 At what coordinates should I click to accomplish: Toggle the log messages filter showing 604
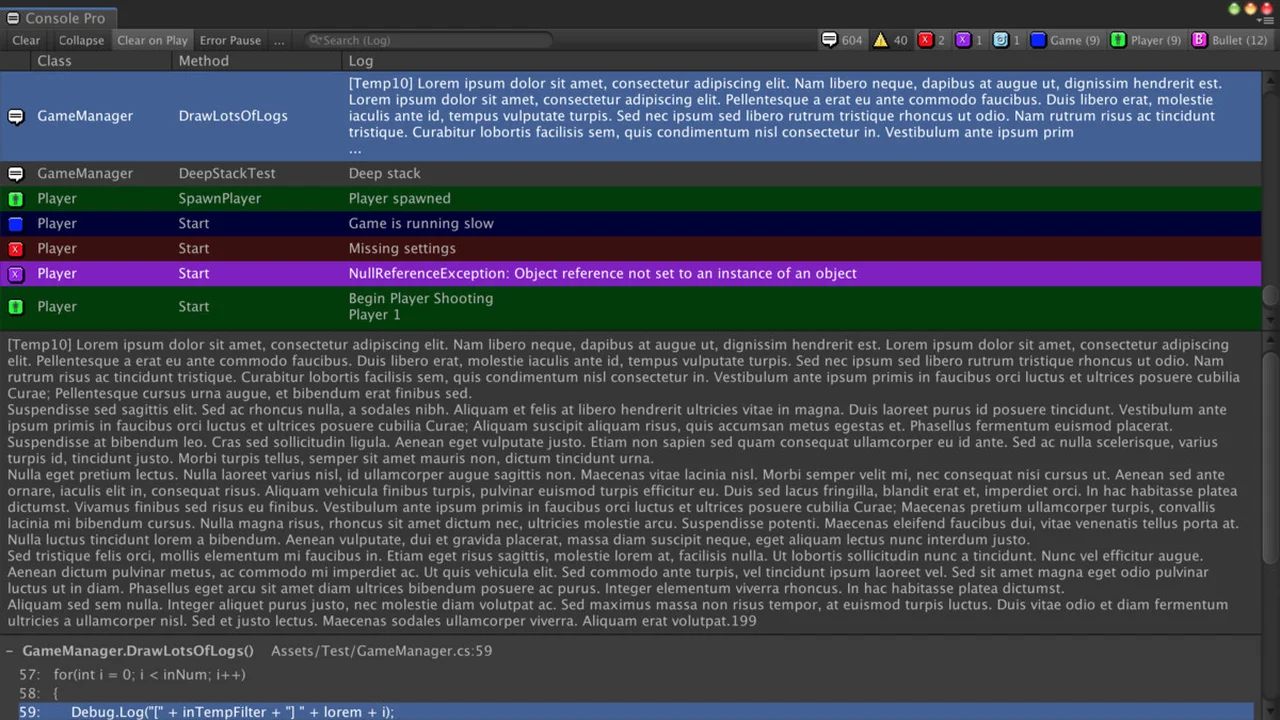coord(841,40)
